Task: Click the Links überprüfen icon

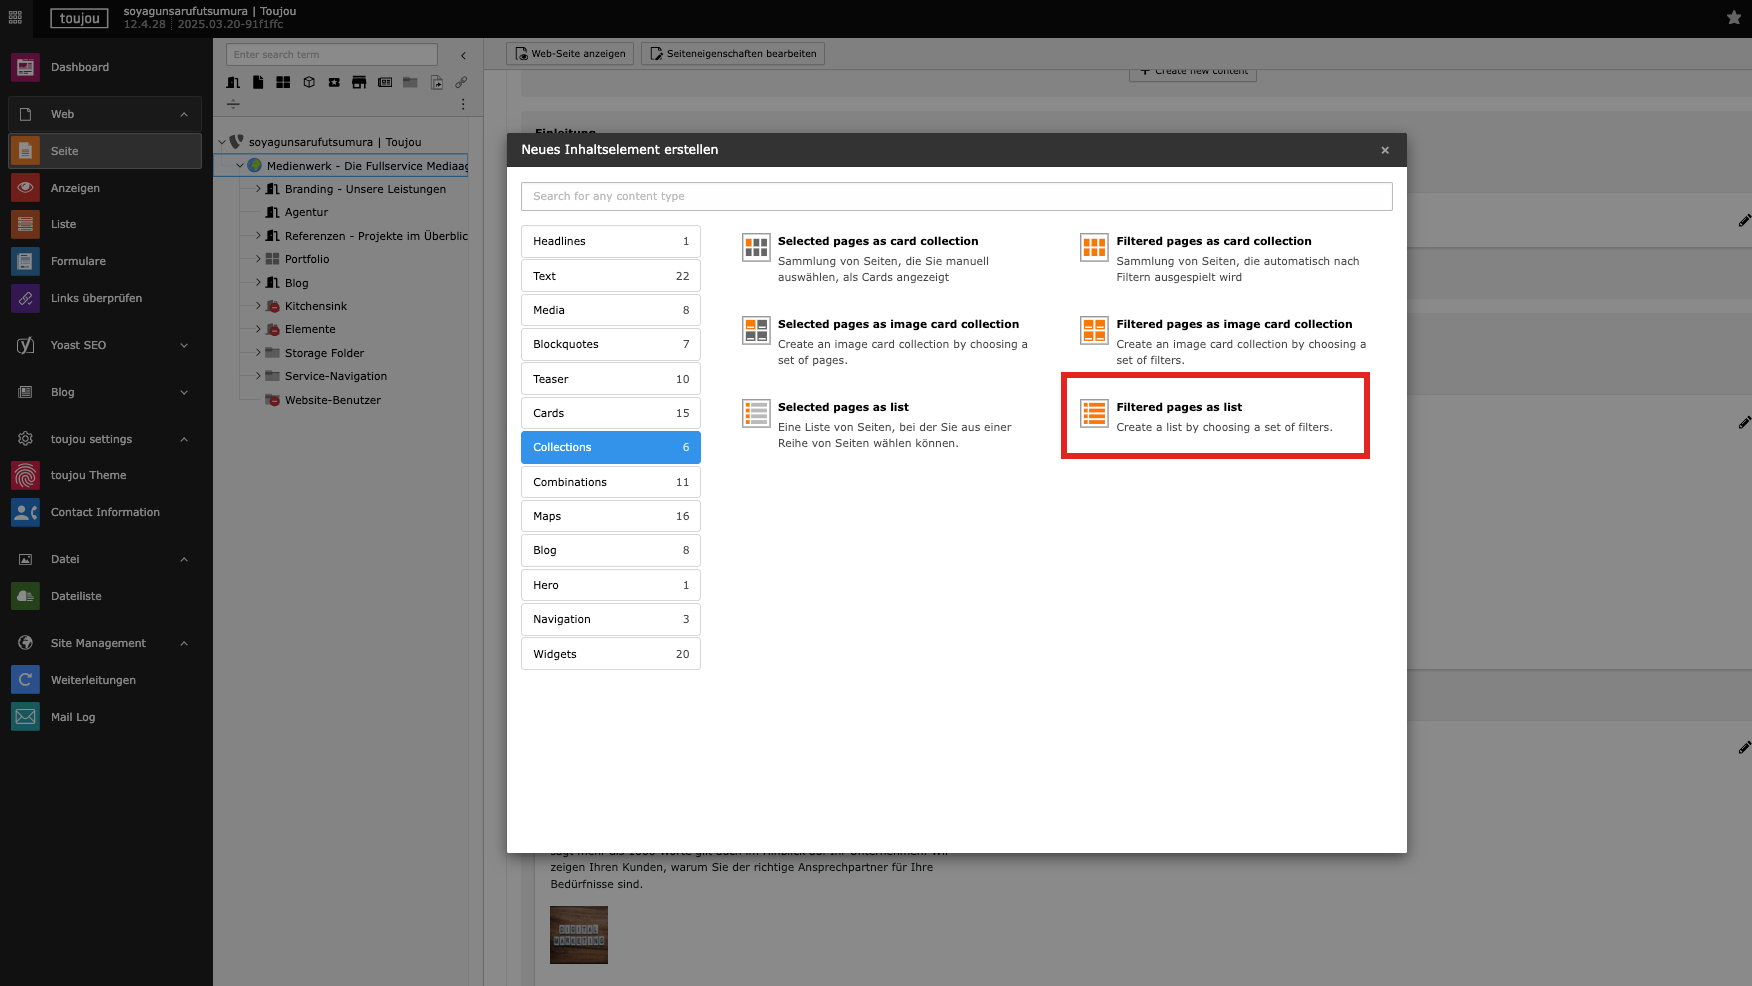Action: [25, 298]
